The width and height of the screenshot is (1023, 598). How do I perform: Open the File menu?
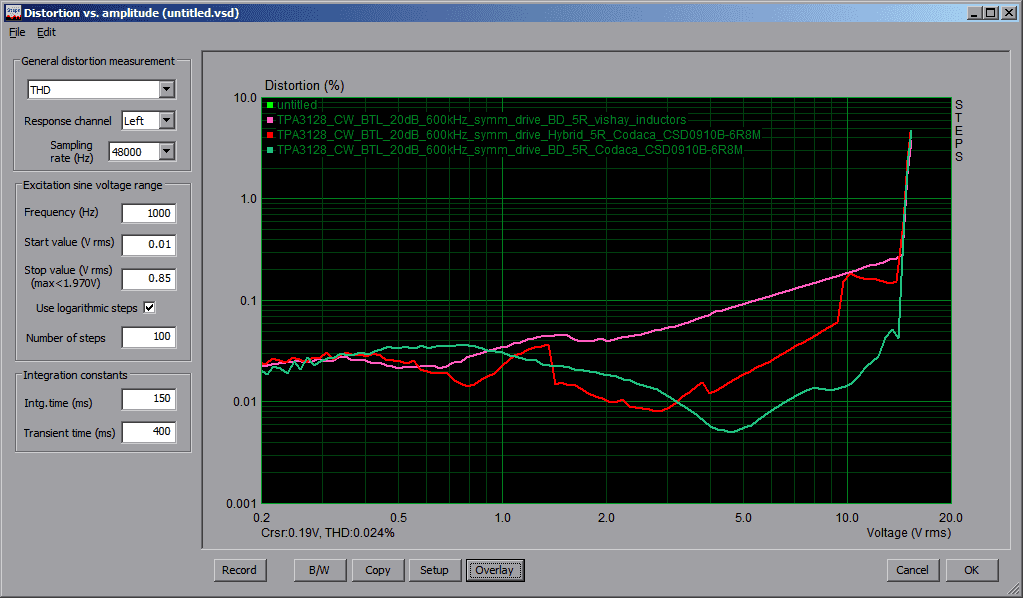(x=17, y=32)
